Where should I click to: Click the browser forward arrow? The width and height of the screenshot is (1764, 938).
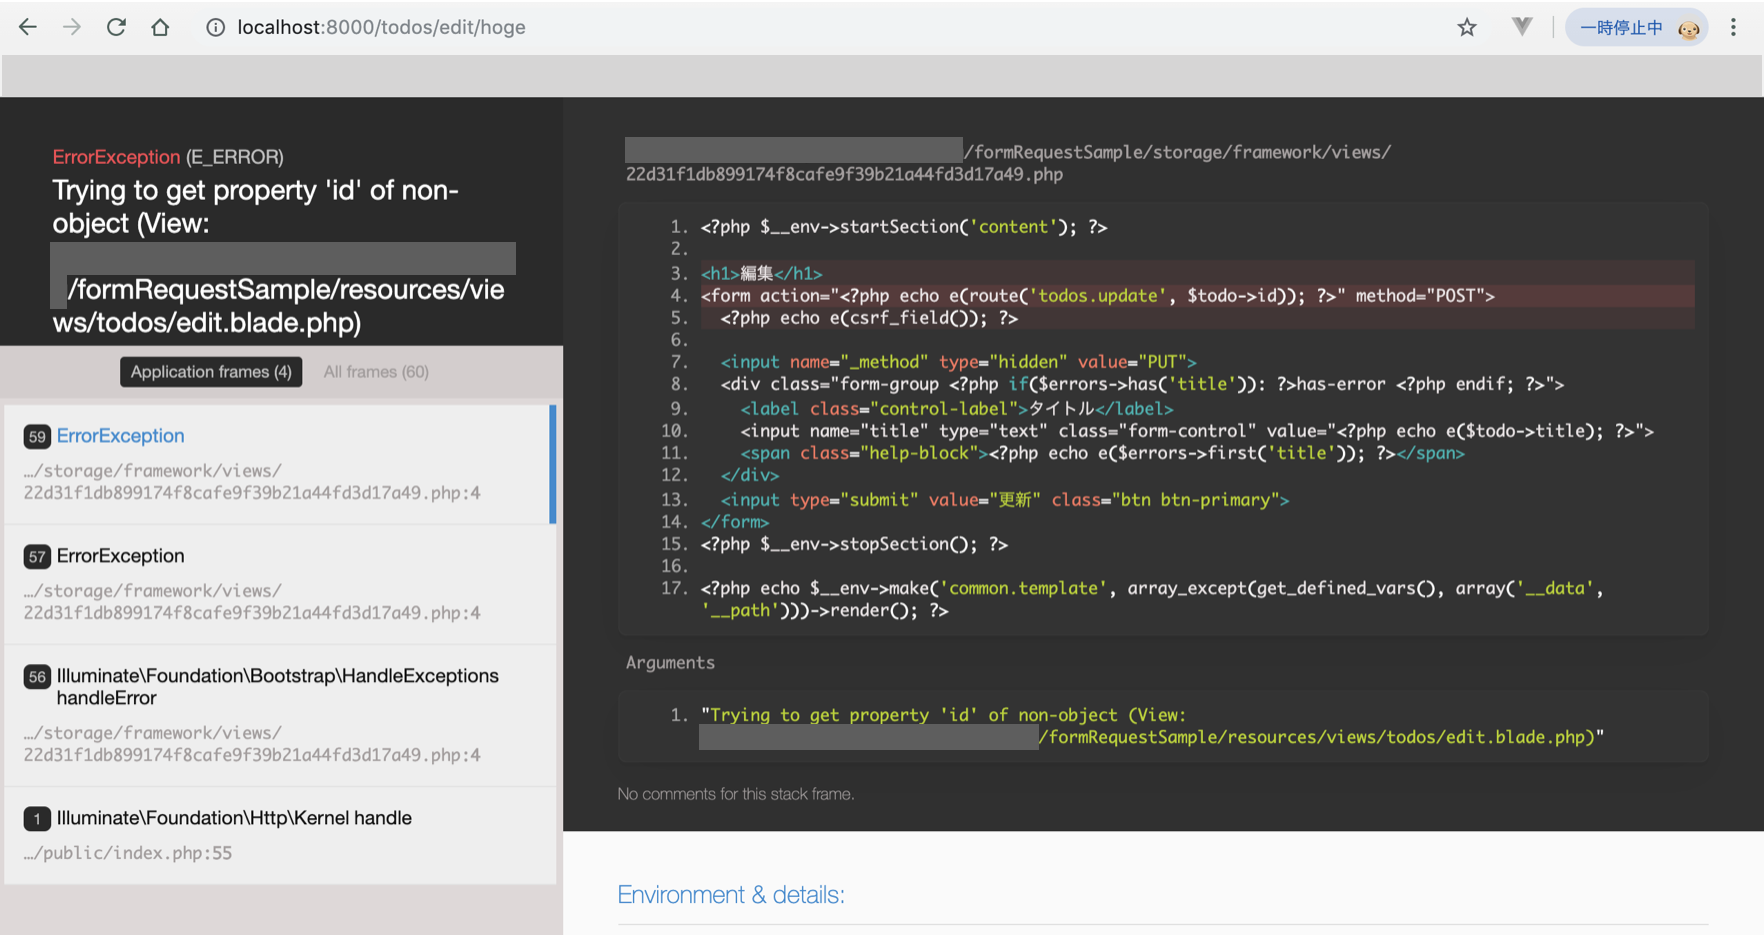point(72,27)
